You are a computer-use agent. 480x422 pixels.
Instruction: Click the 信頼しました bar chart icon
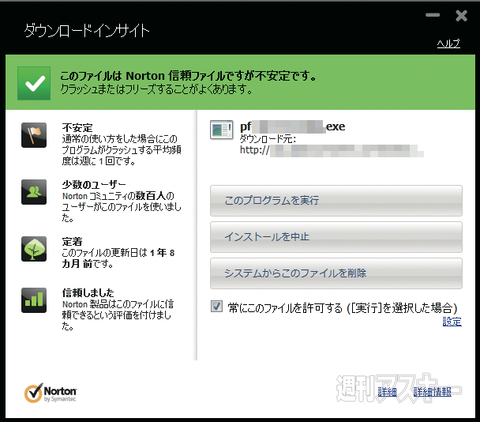[x=34, y=300]
